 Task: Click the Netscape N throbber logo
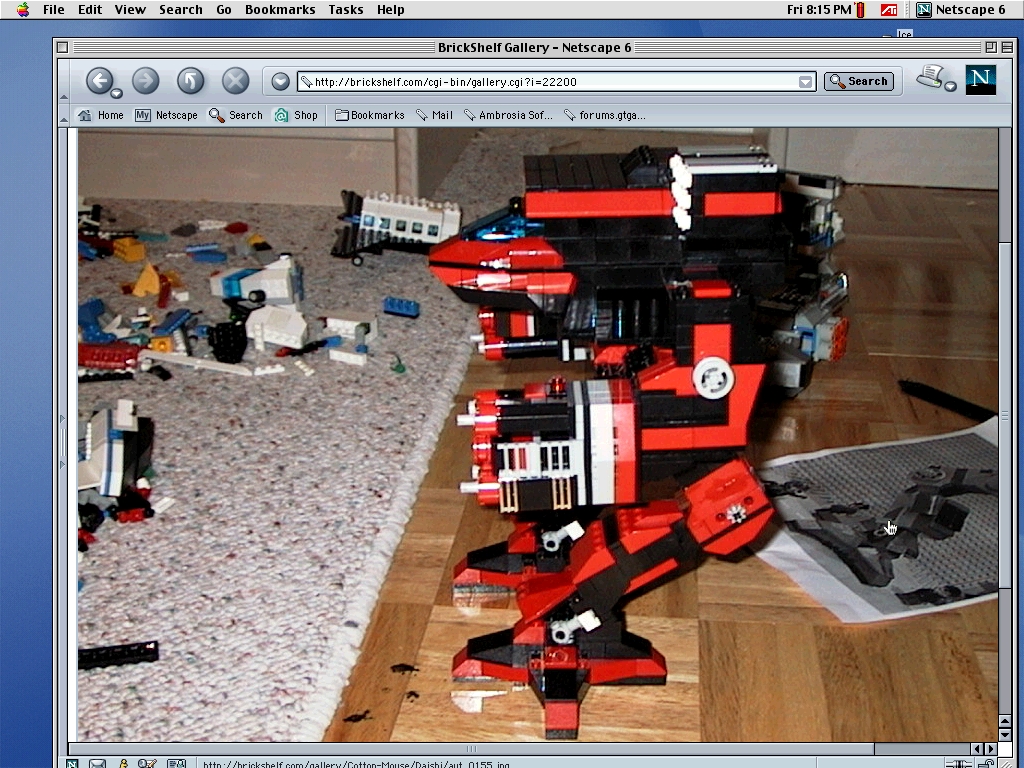pos(981,80)
